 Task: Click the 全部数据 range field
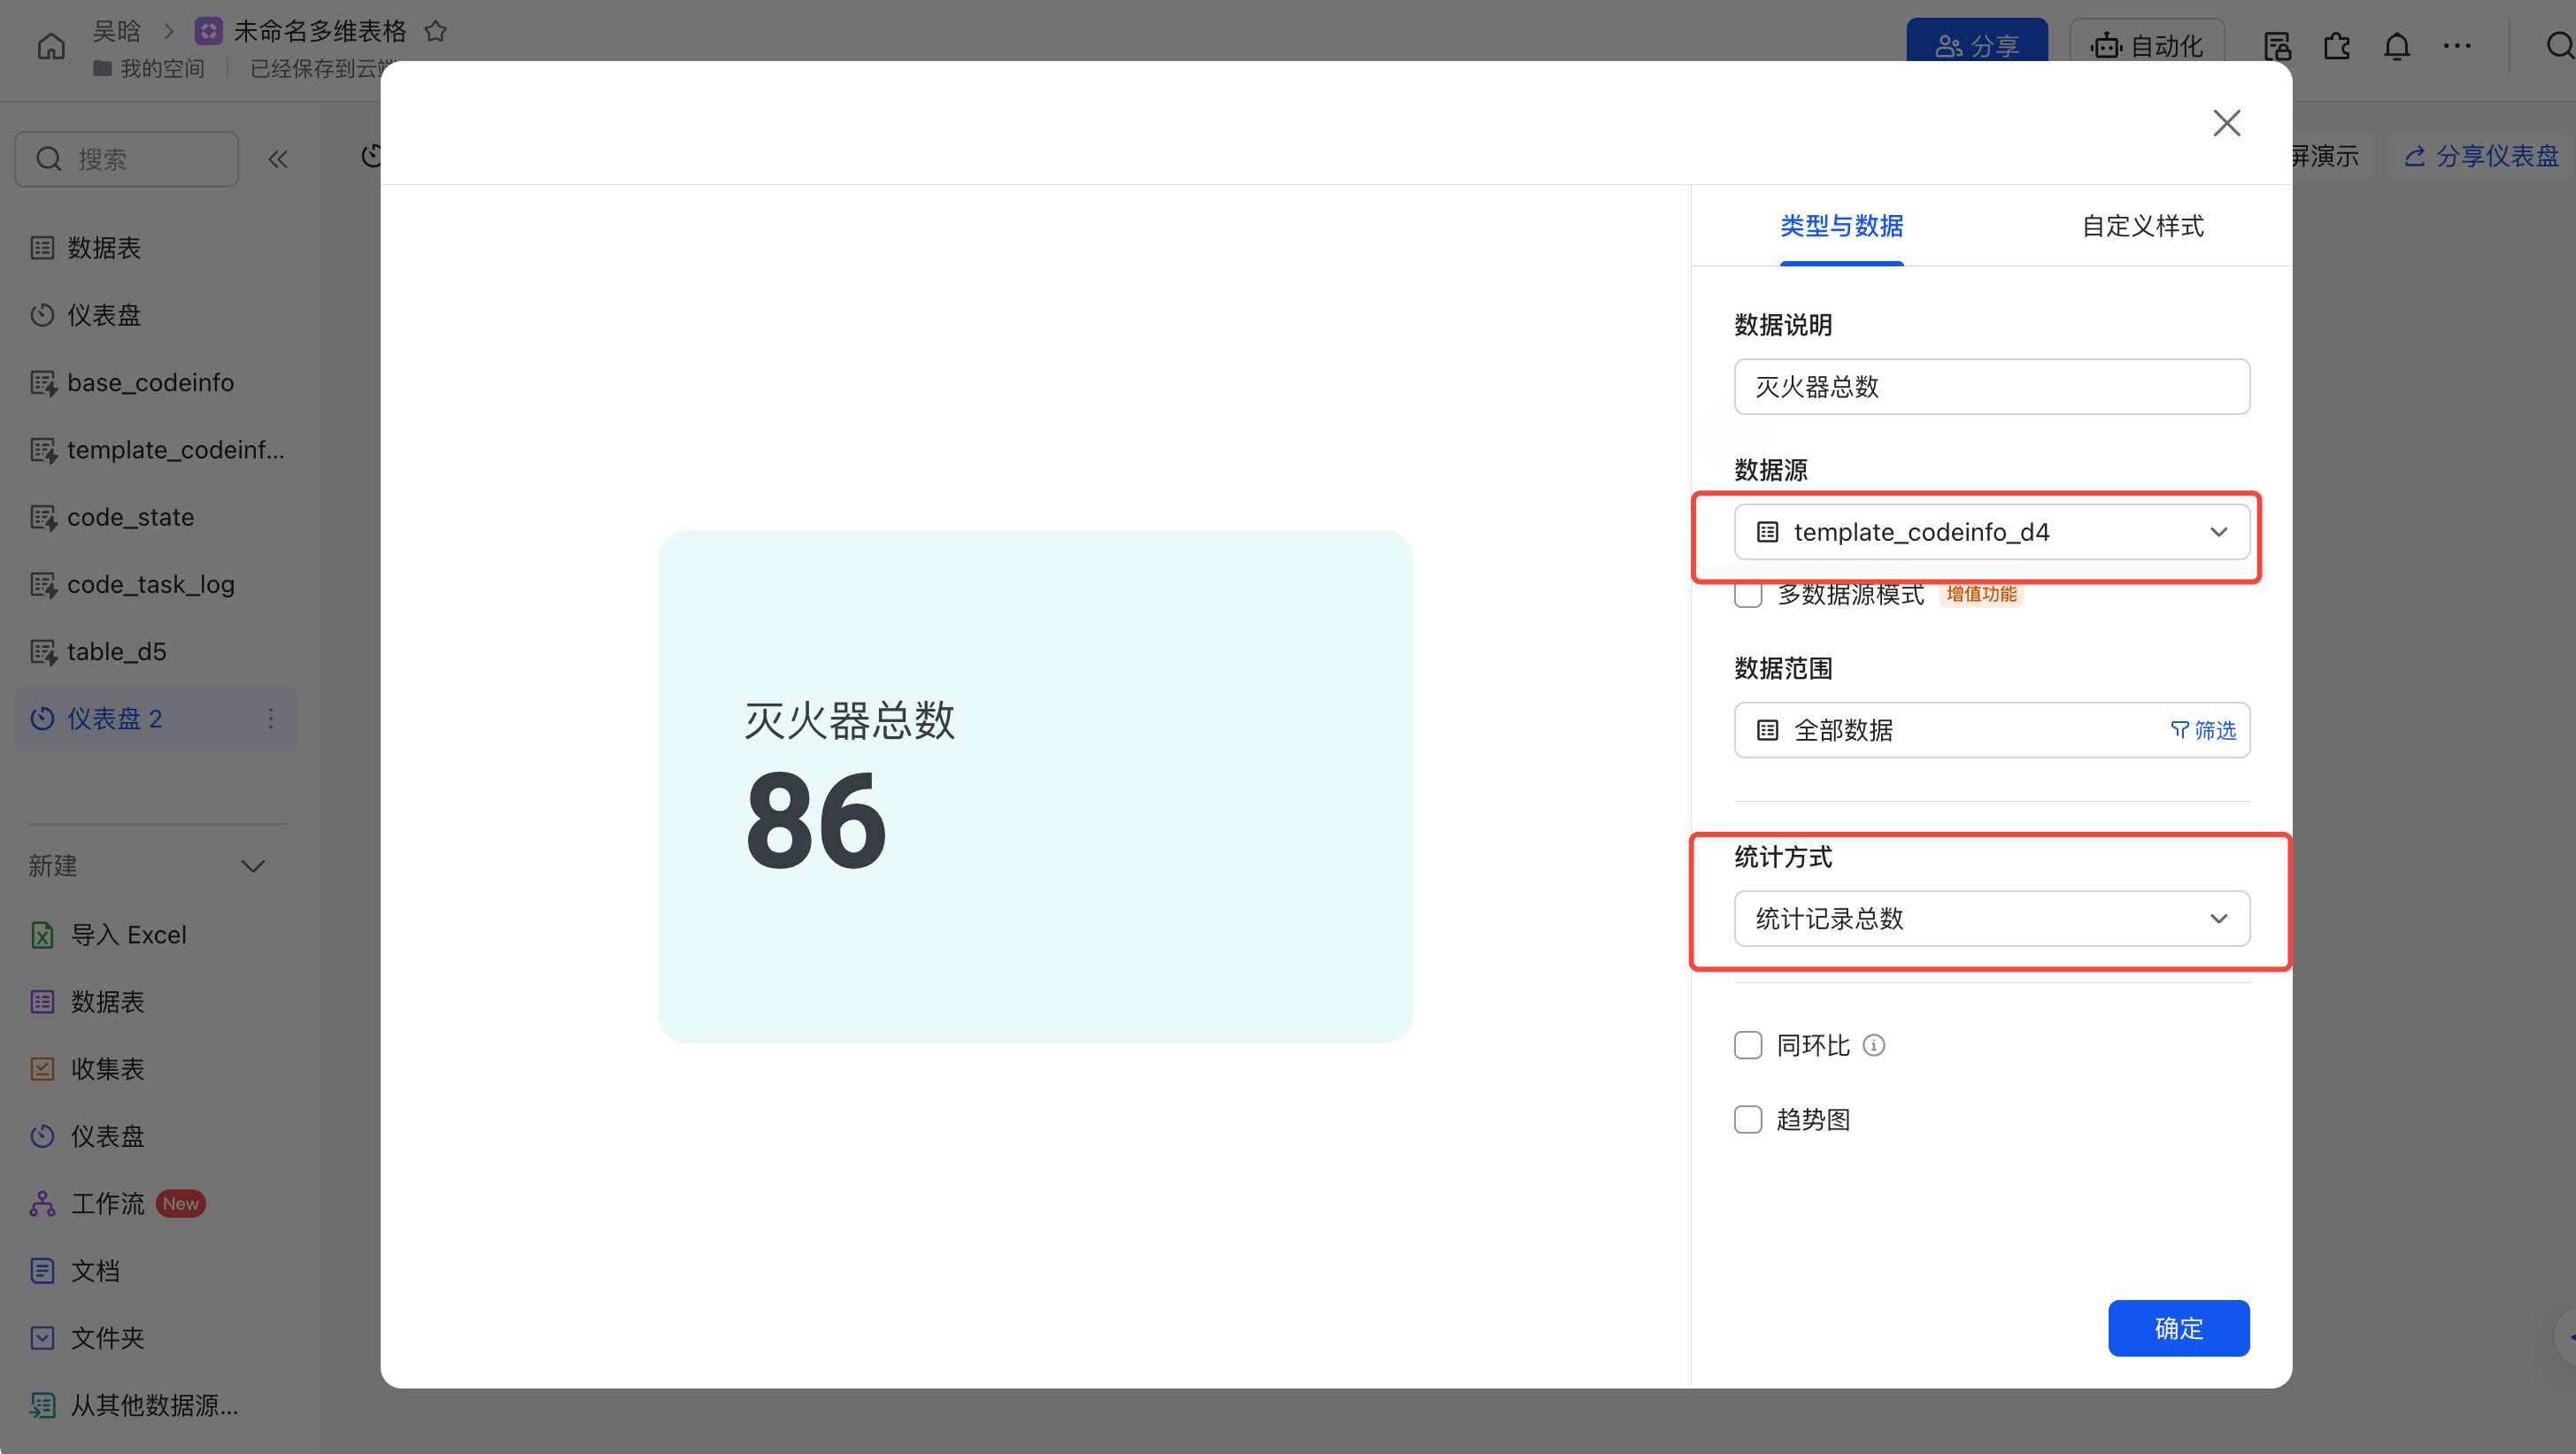[x=1991, y=730]
